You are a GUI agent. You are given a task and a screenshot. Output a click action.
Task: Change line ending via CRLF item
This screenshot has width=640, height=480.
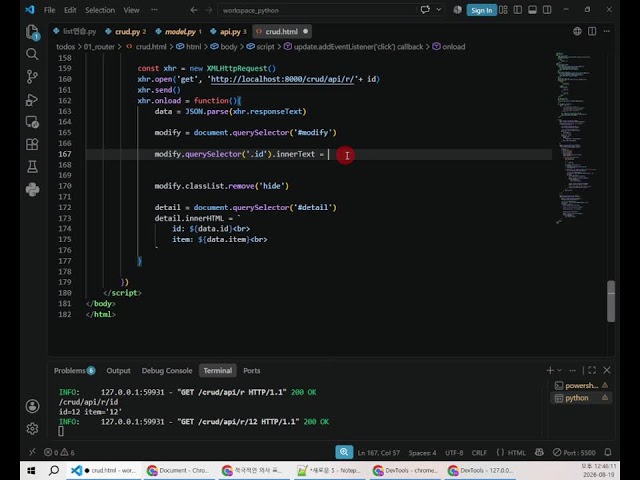[x=479, y=453]
